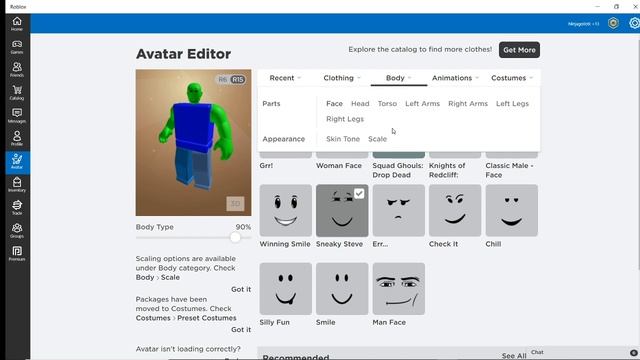Choose the Smile face
The height and width of the screenshot is (360, 640).
342,289
